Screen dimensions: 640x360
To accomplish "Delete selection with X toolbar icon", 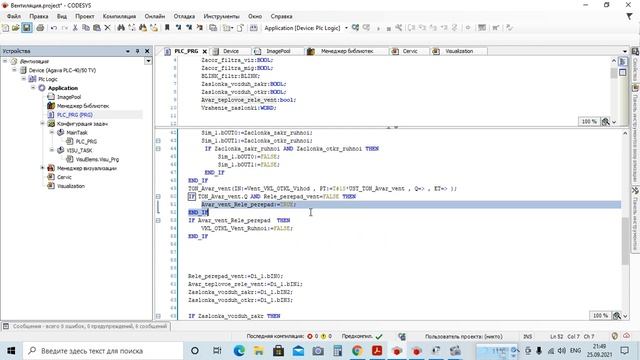I will tap(107, 28).
